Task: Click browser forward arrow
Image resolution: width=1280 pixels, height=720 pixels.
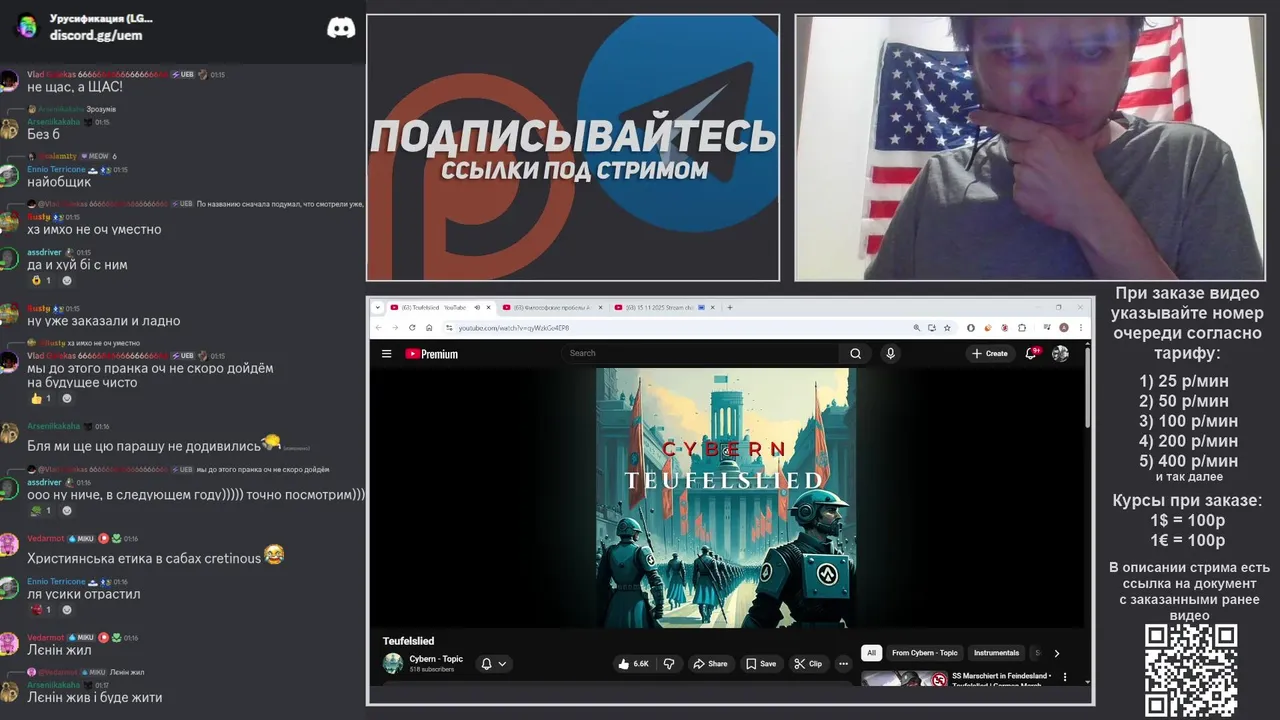Action: (x=395, y=327)
